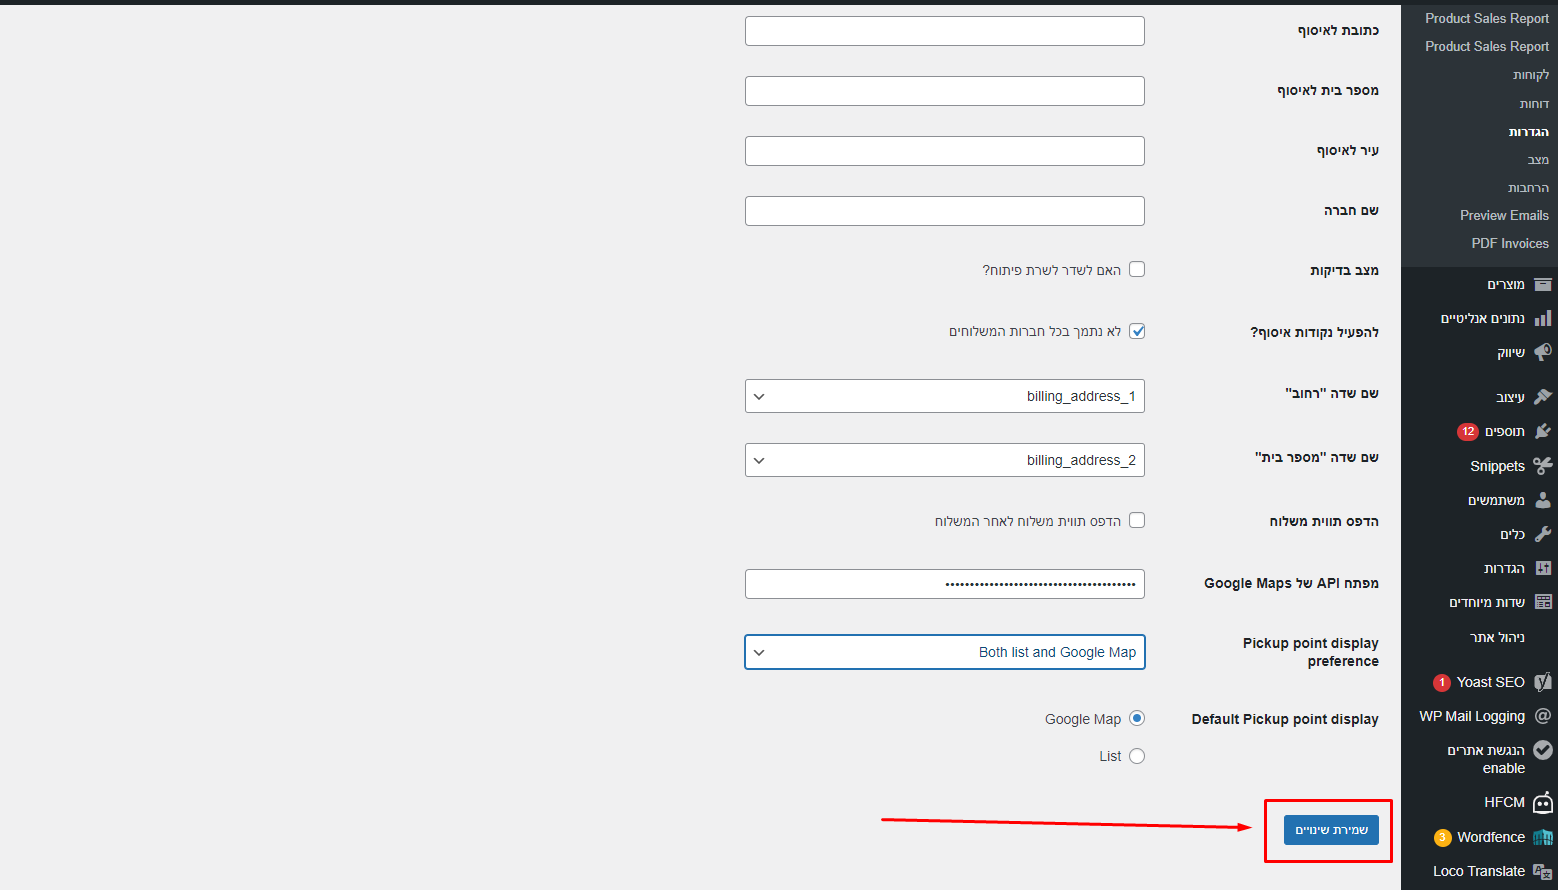
Task: Expand the billing_address_2 house number dropdown
Action: click(944, 460)
